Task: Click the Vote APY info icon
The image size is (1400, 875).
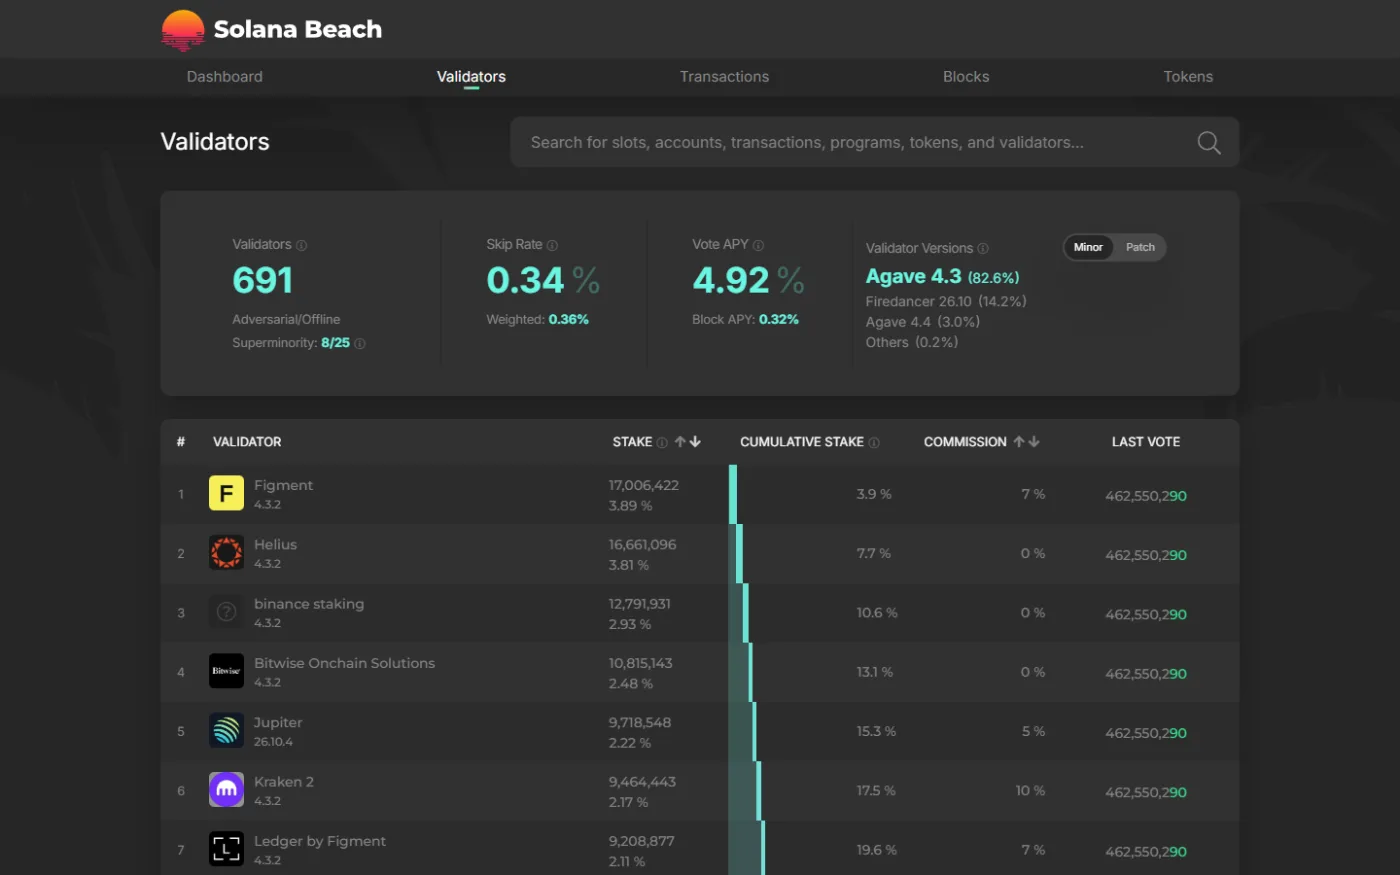Action: pos(758,245)
